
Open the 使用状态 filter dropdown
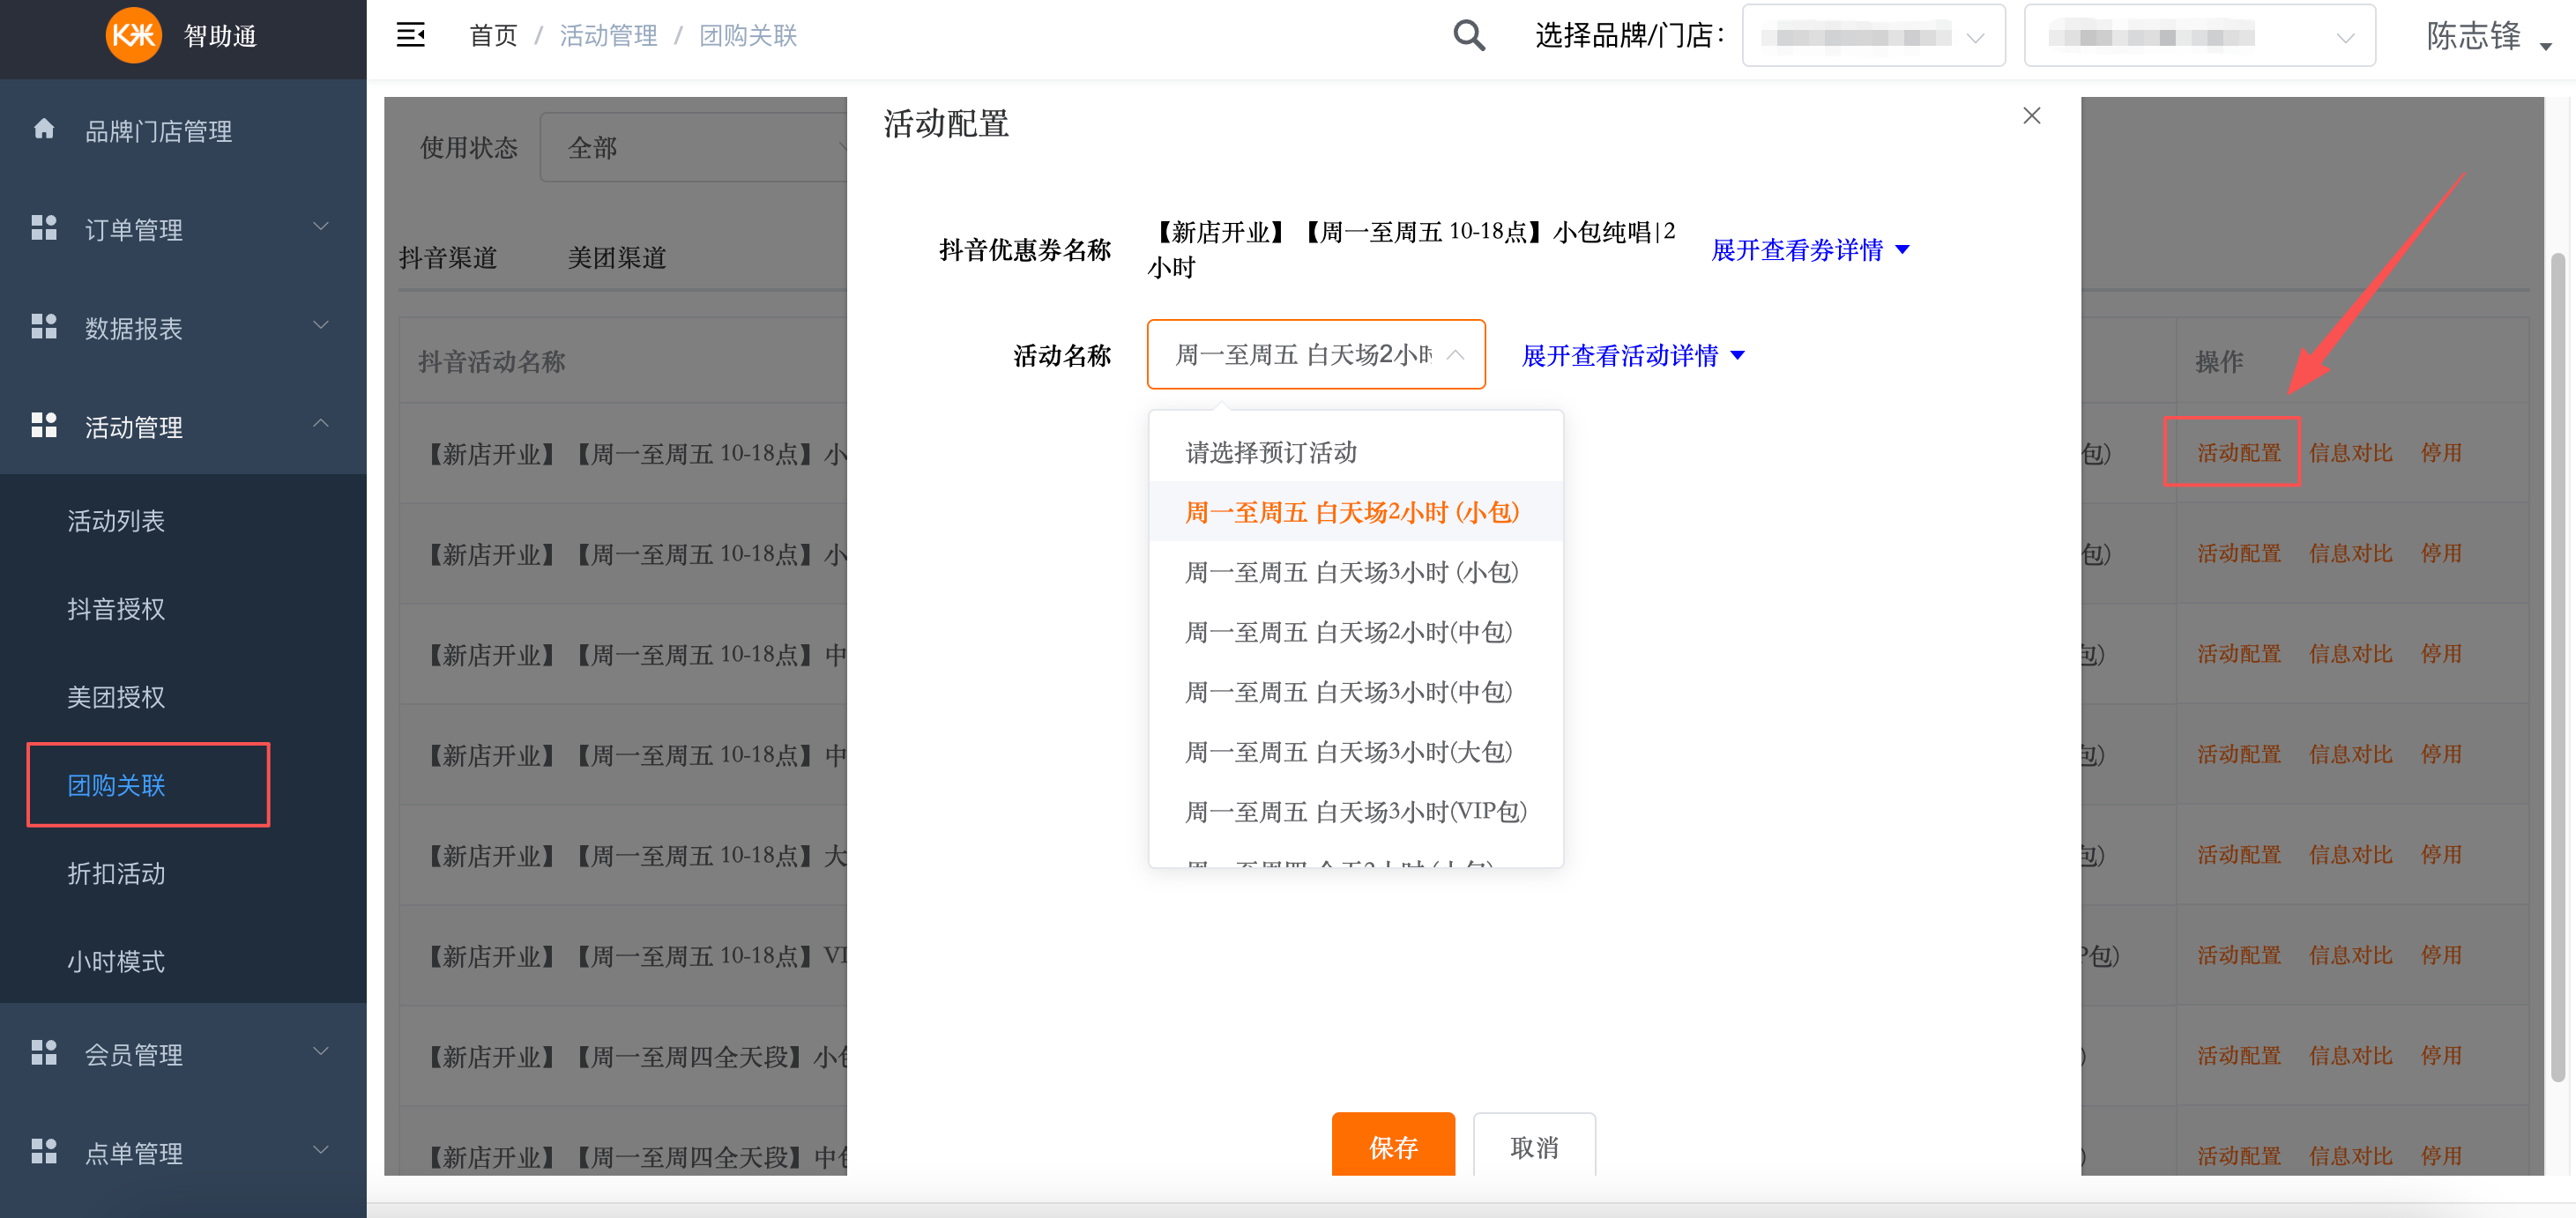695,147
